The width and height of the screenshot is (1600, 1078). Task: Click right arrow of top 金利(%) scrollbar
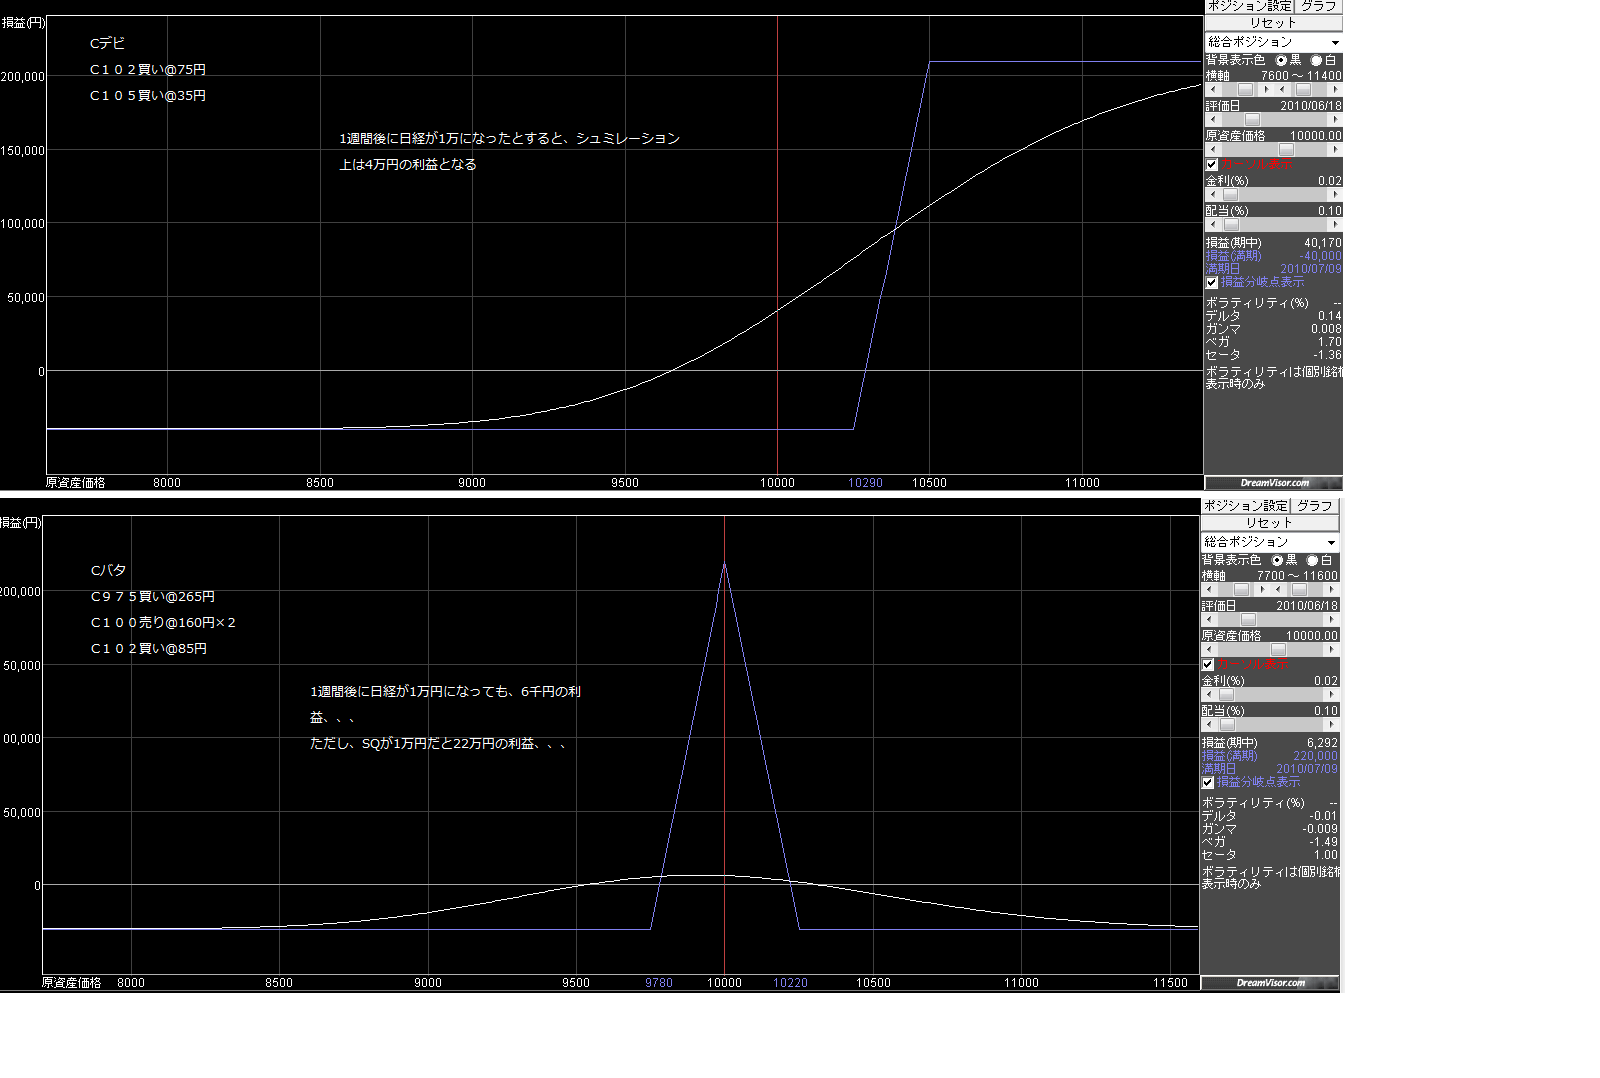(x=1335, y=195)
